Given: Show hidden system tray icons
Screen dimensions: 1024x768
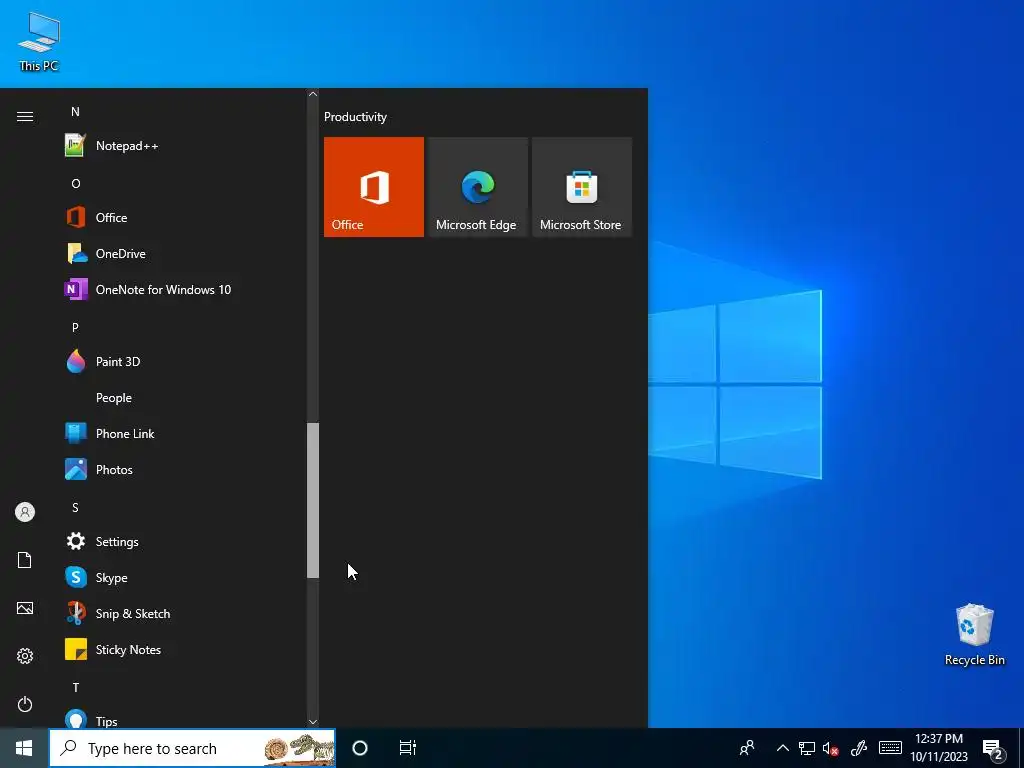Looking at the screenshot, I should [782, 748].
